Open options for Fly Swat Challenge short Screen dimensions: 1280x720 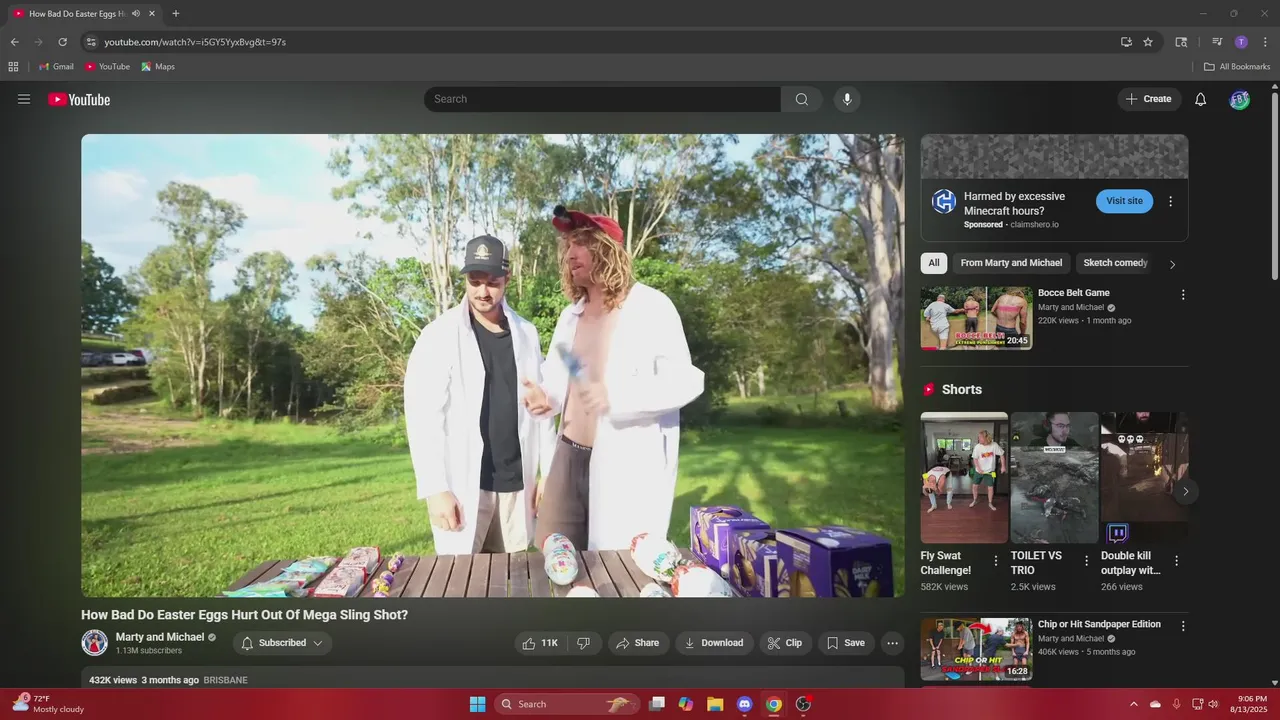pyautogui.click(x=995, y=561)
